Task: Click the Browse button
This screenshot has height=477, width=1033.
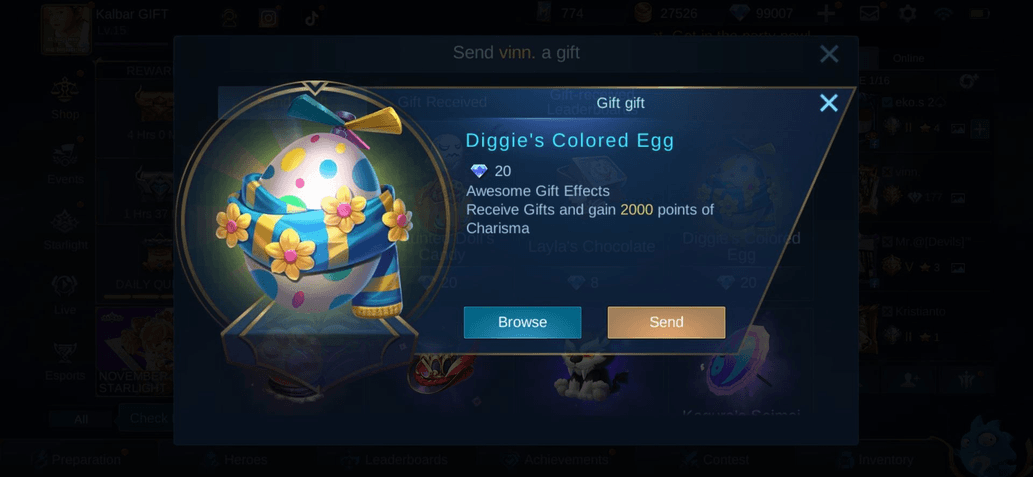Action: (522, 322)
